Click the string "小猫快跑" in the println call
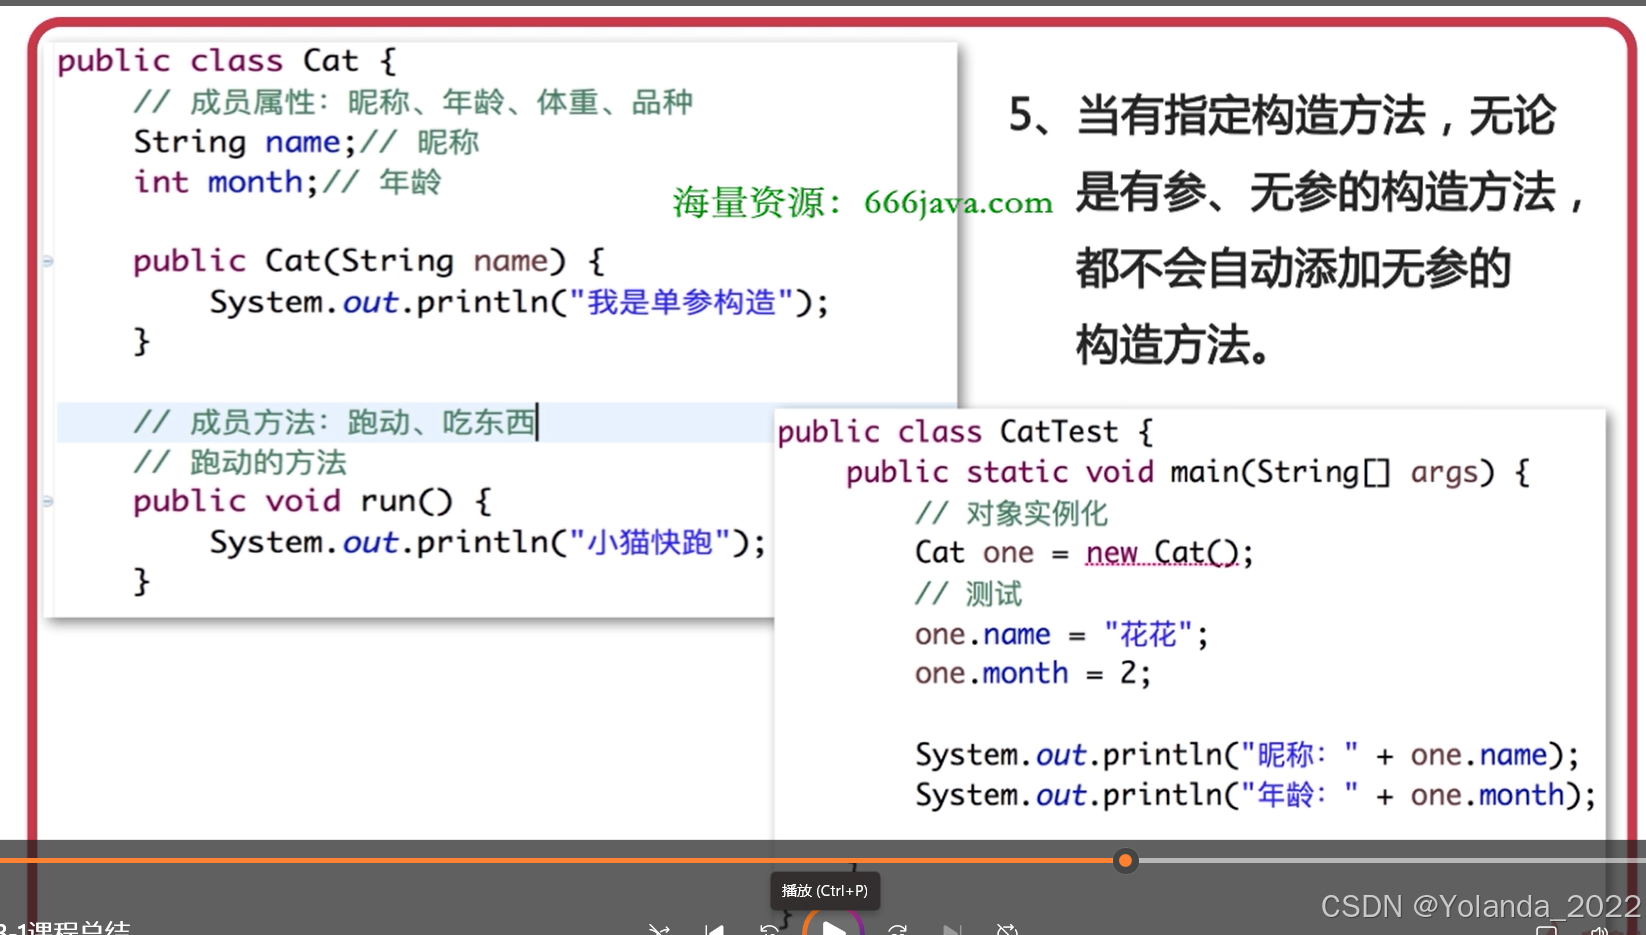 pyautogui.click(x=650, y=542)
